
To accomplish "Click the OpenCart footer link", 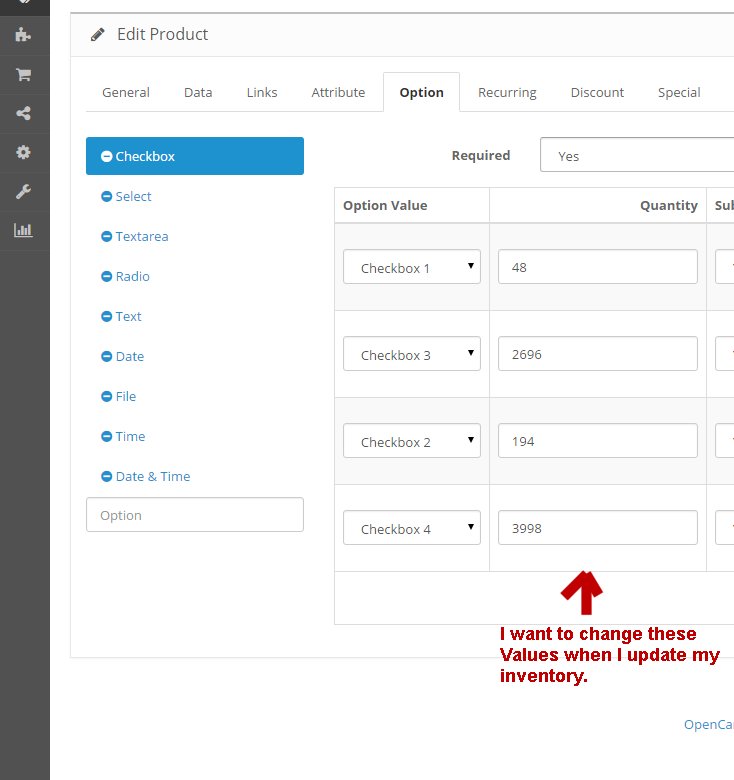I will point(709,725).
